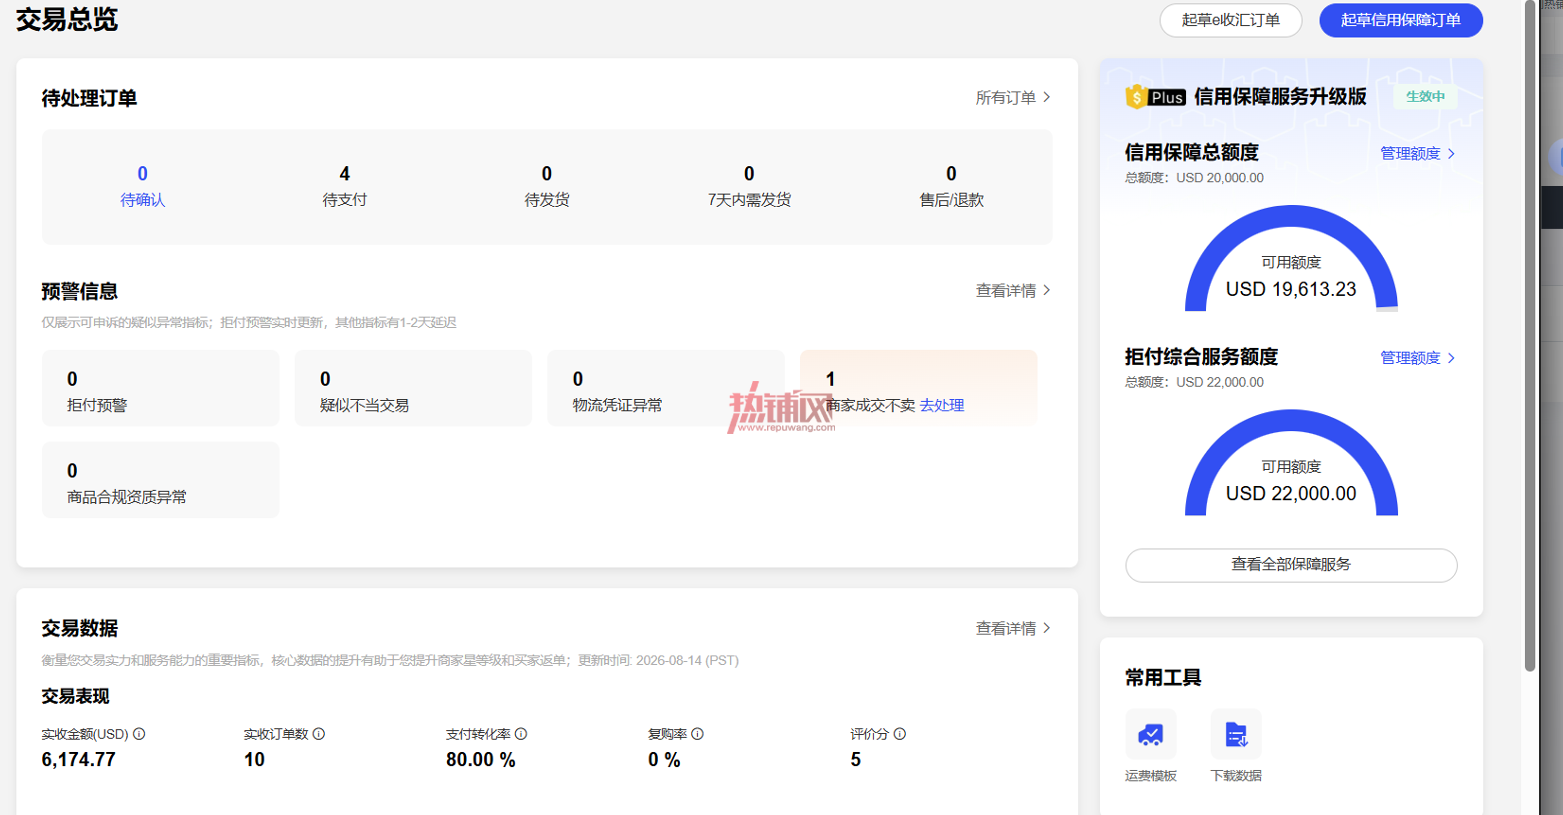
Task: Select the 待确认 order count
Action: [x=142, y=187]
